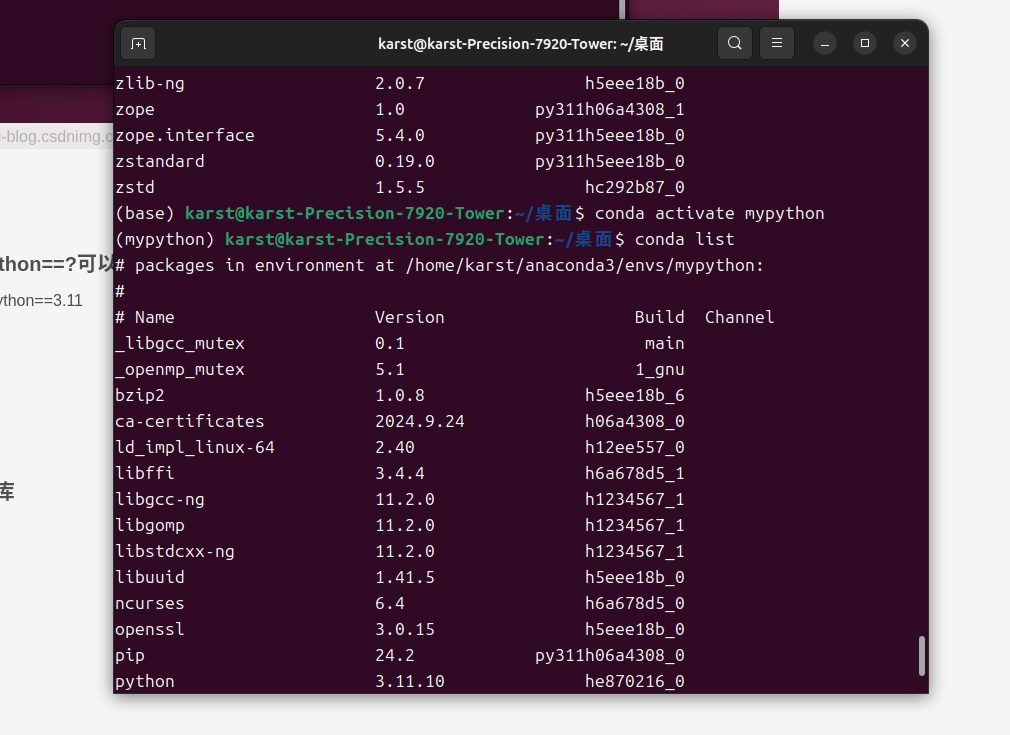Click build string 'hc292b87_0'
This screenshot has height=735, width=1010.
click(634, 187)
